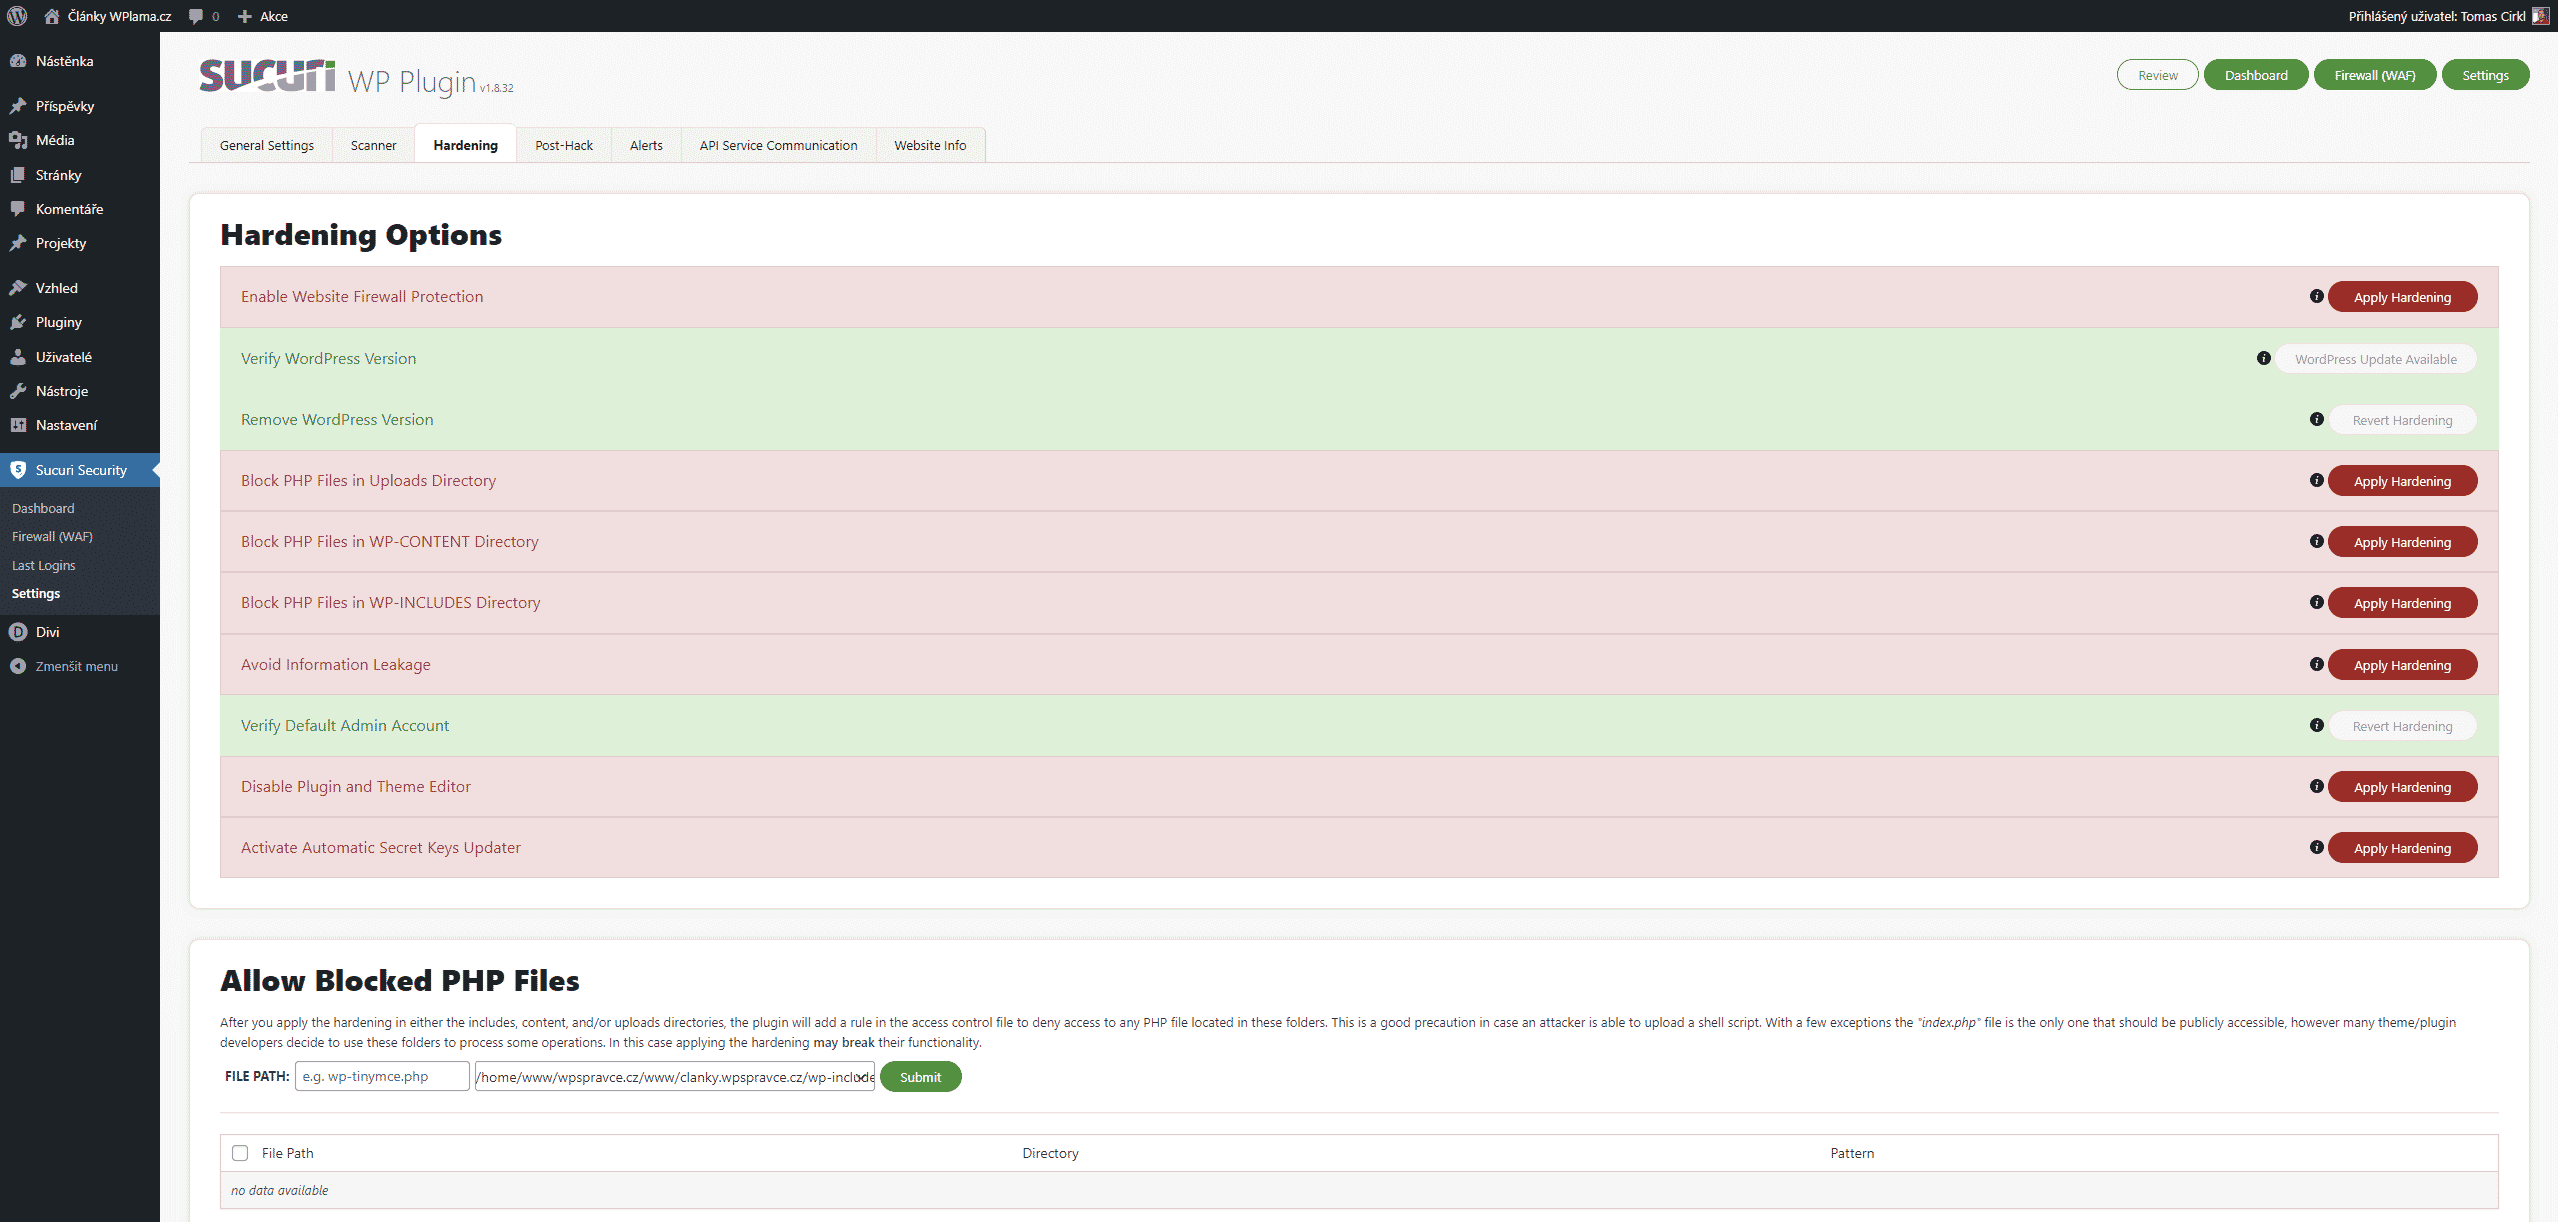Revert Hardening for Verify Default Admin Account
The width and height of the screenshot is (2558, 1222).
point(2403,726)
